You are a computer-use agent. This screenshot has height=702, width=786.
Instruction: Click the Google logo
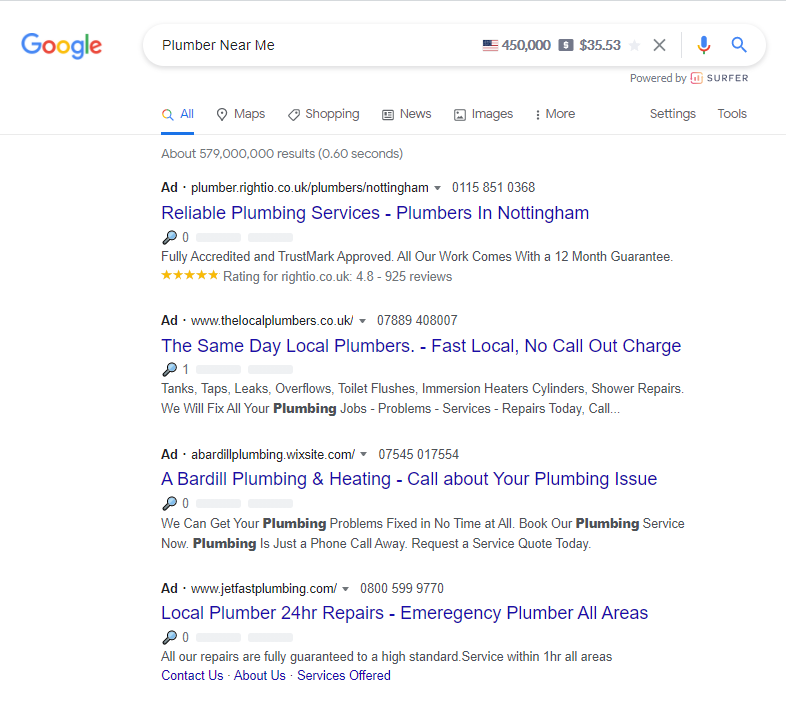(x=61, y=46)
